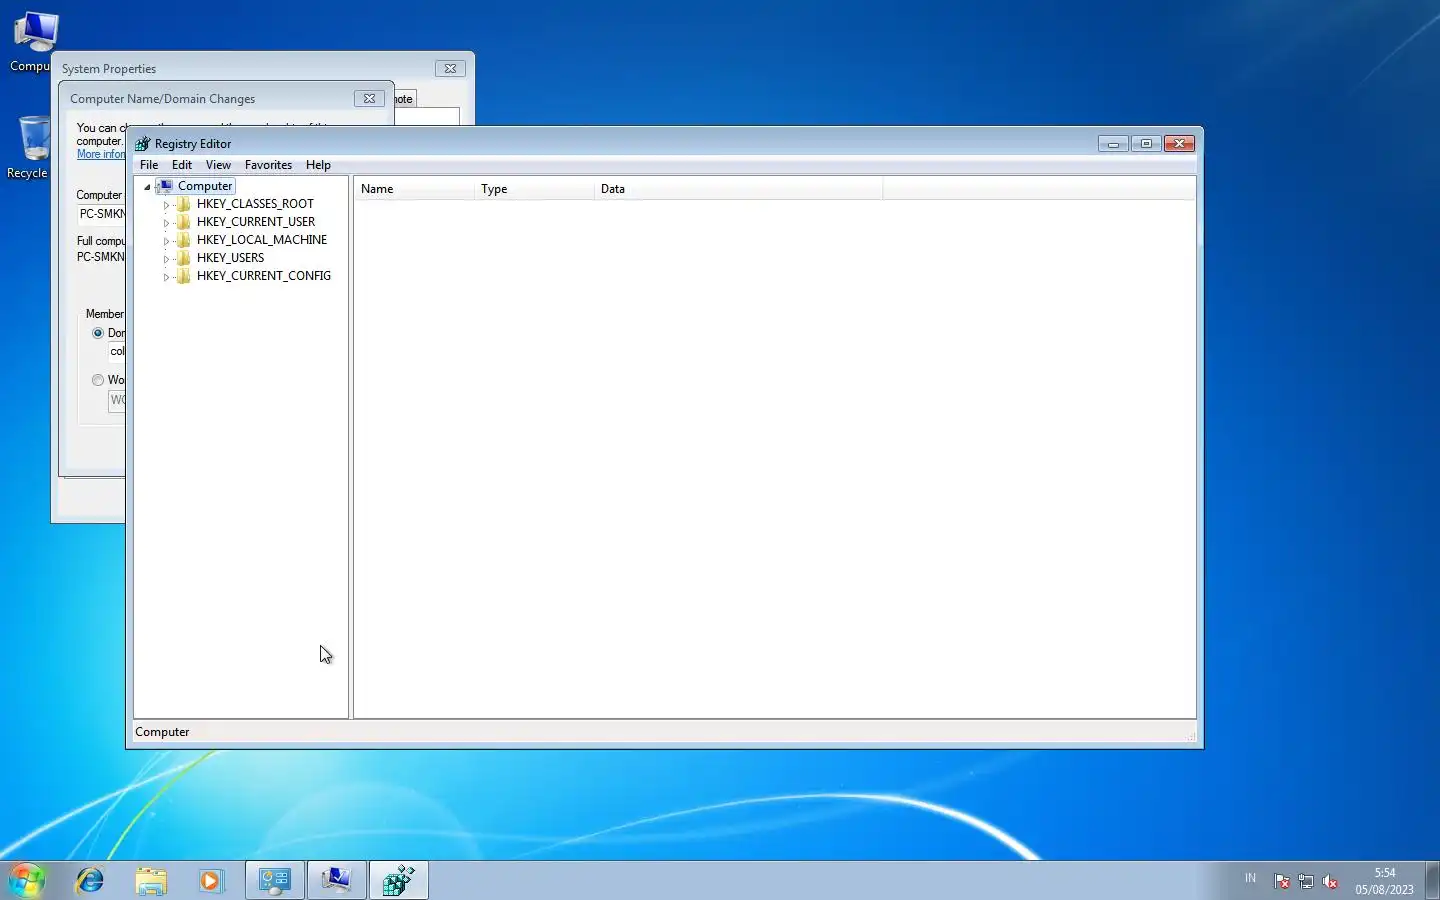Click the HKEY_CURRENT_CONFIG folder icon

point(183,276)
